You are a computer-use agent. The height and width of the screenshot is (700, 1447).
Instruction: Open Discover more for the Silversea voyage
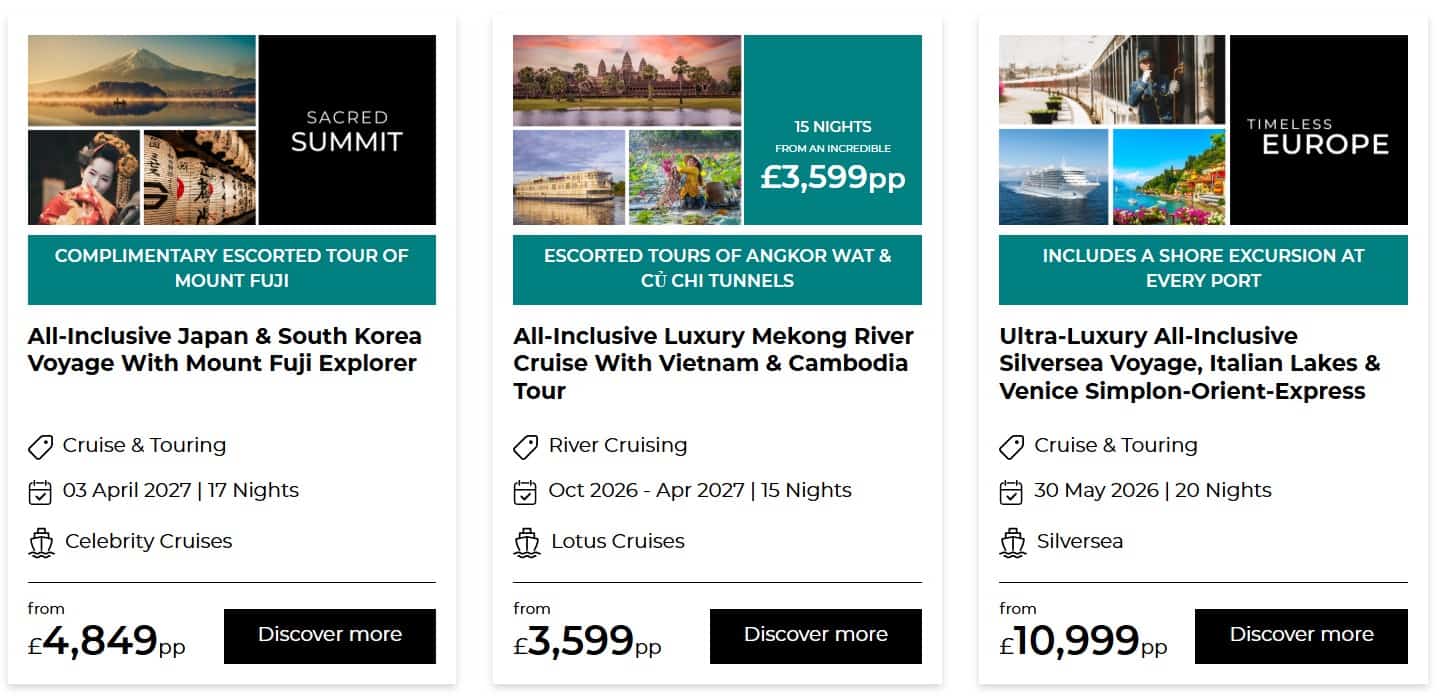(1301, 636)
